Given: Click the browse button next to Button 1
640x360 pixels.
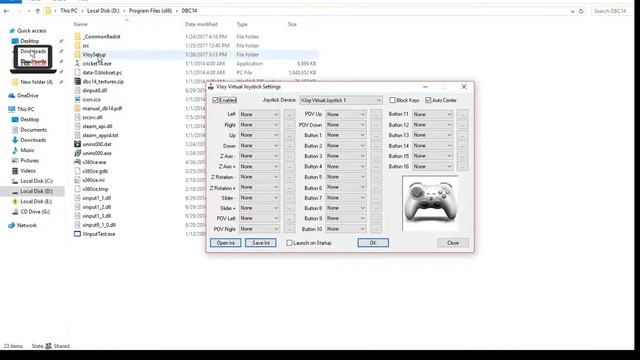Looking at the screenshot, I should click(376, 135).
